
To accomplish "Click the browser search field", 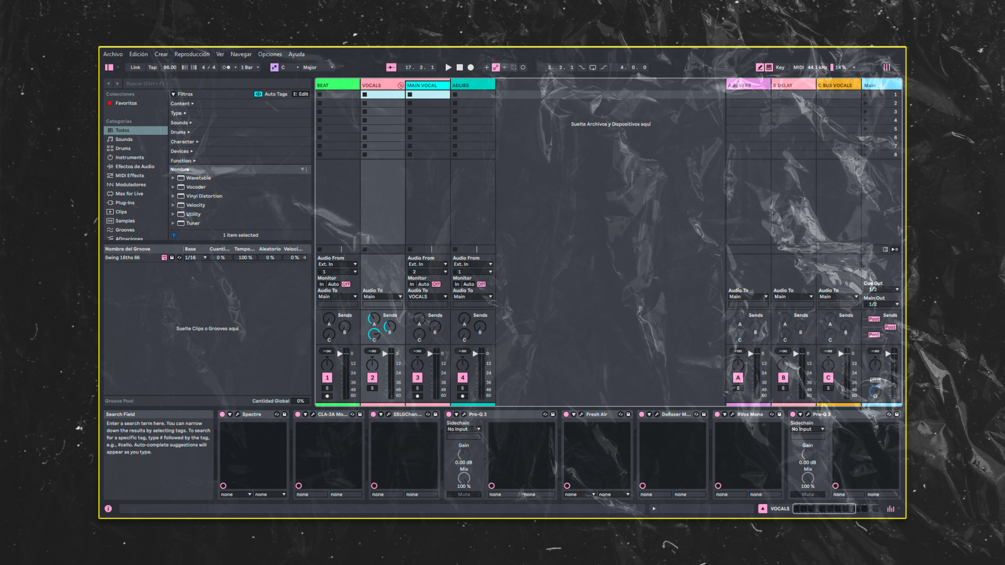I will click(x=217, y=83).
